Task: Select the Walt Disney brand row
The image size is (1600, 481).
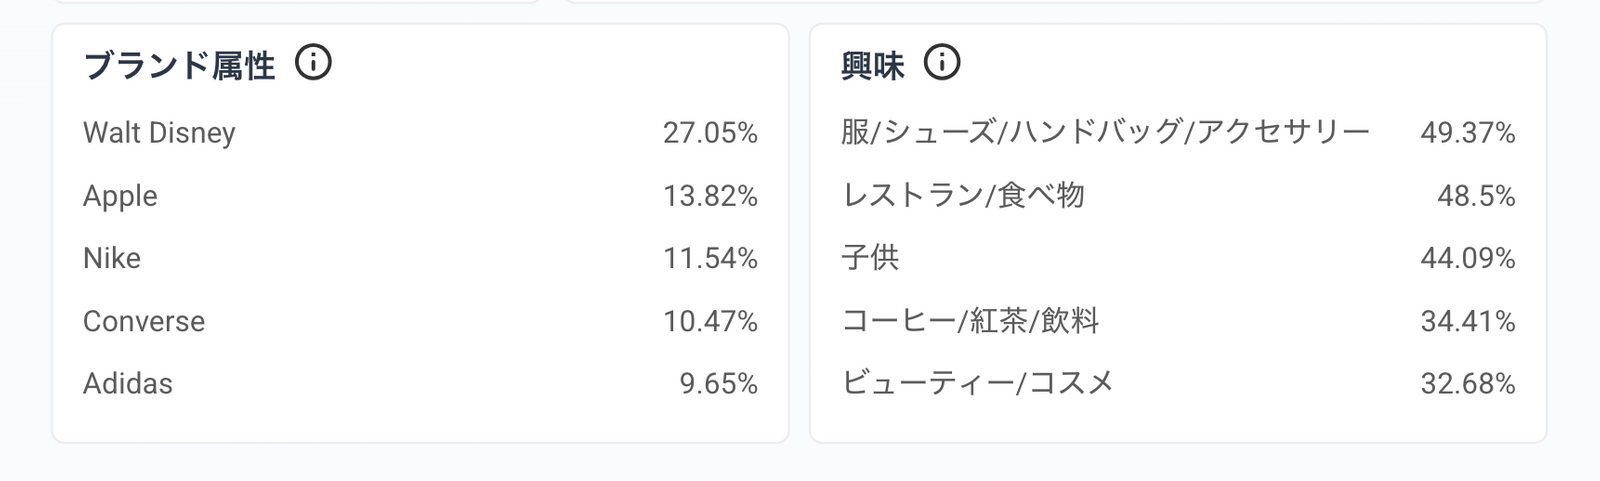Action: [159, 133]
